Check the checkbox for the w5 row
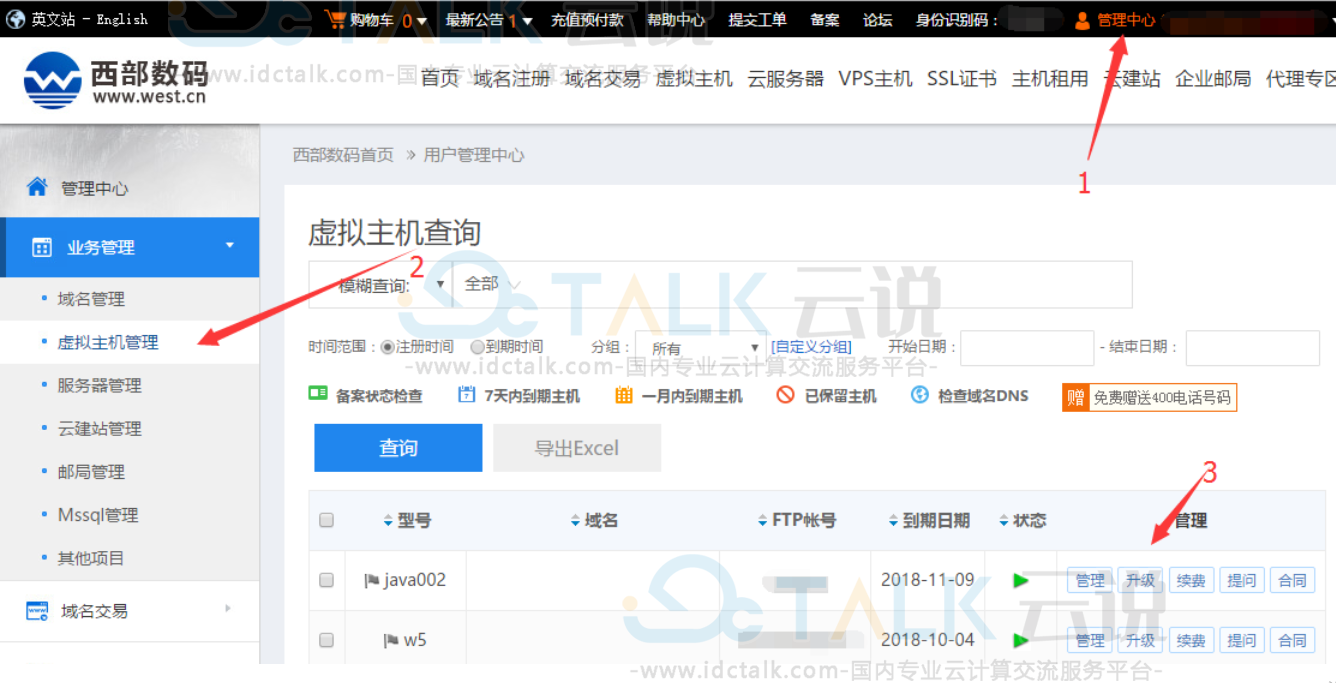 tap(326, 640)
